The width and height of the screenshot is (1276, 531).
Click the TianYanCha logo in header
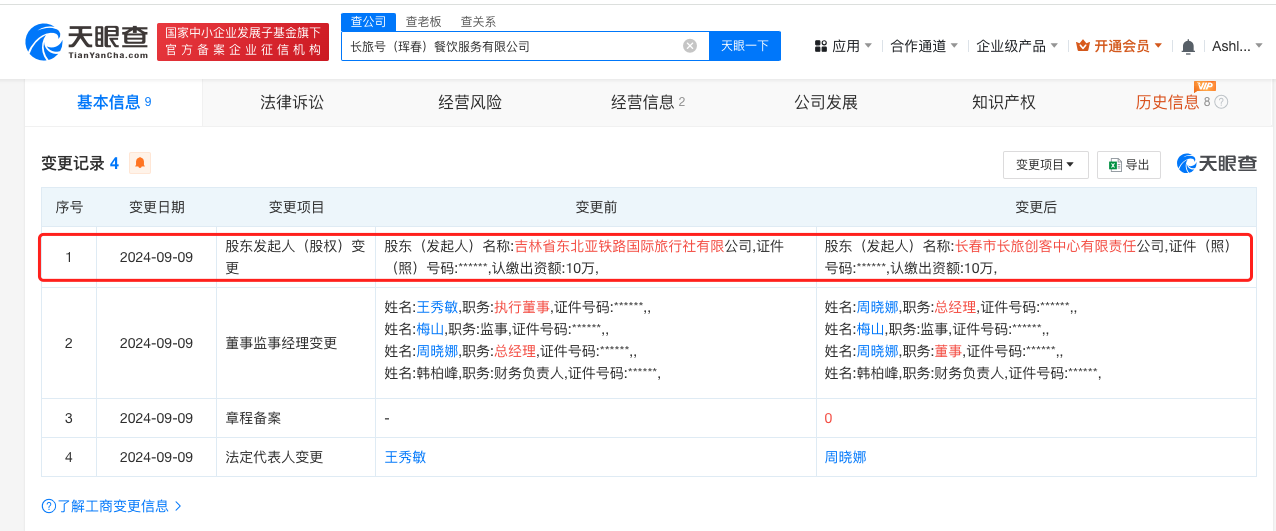(86, 42)
